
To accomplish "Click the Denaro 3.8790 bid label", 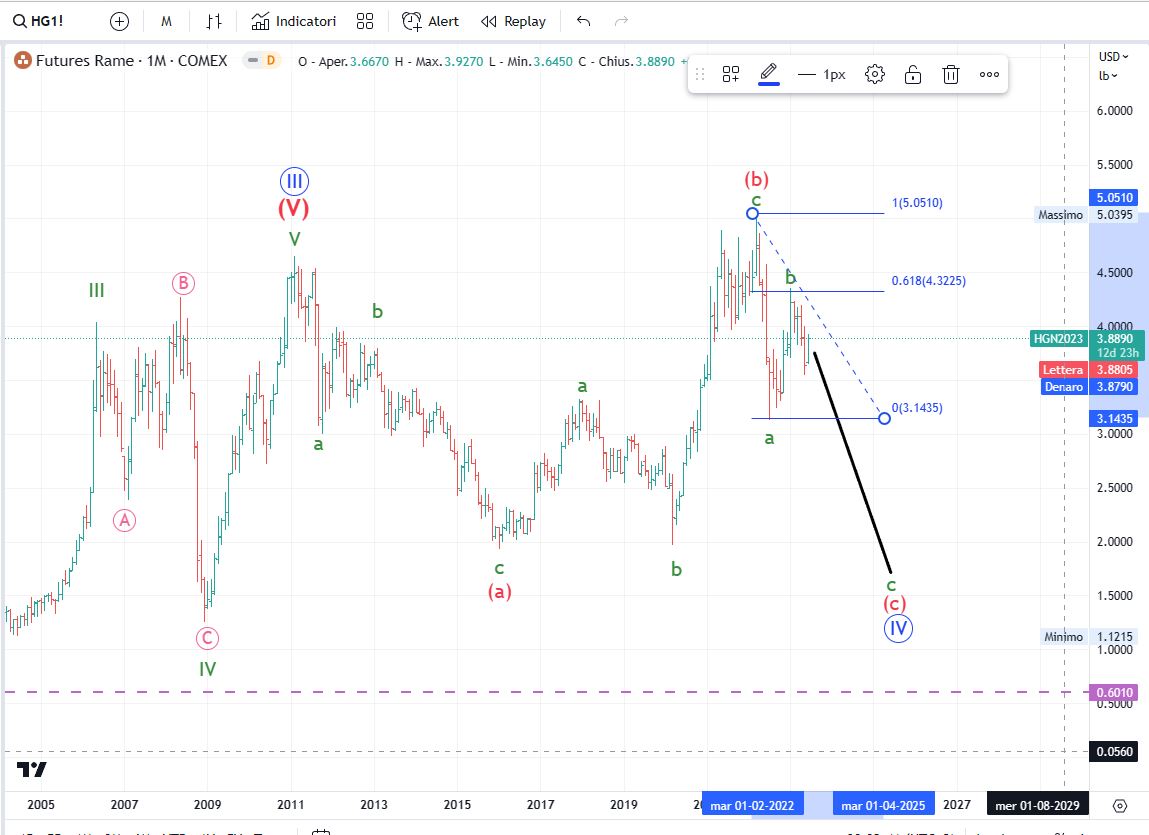I will [x=1089, y=386].
